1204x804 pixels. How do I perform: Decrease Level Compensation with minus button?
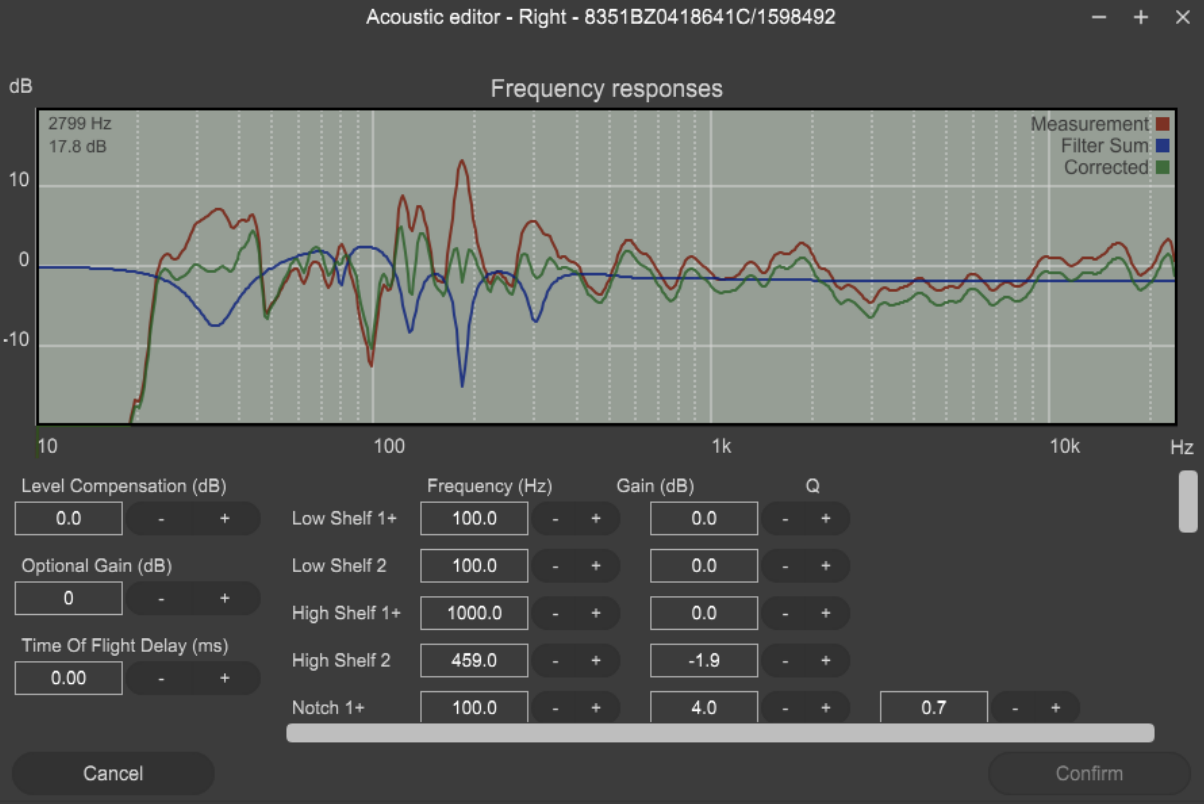coord(161,519)
